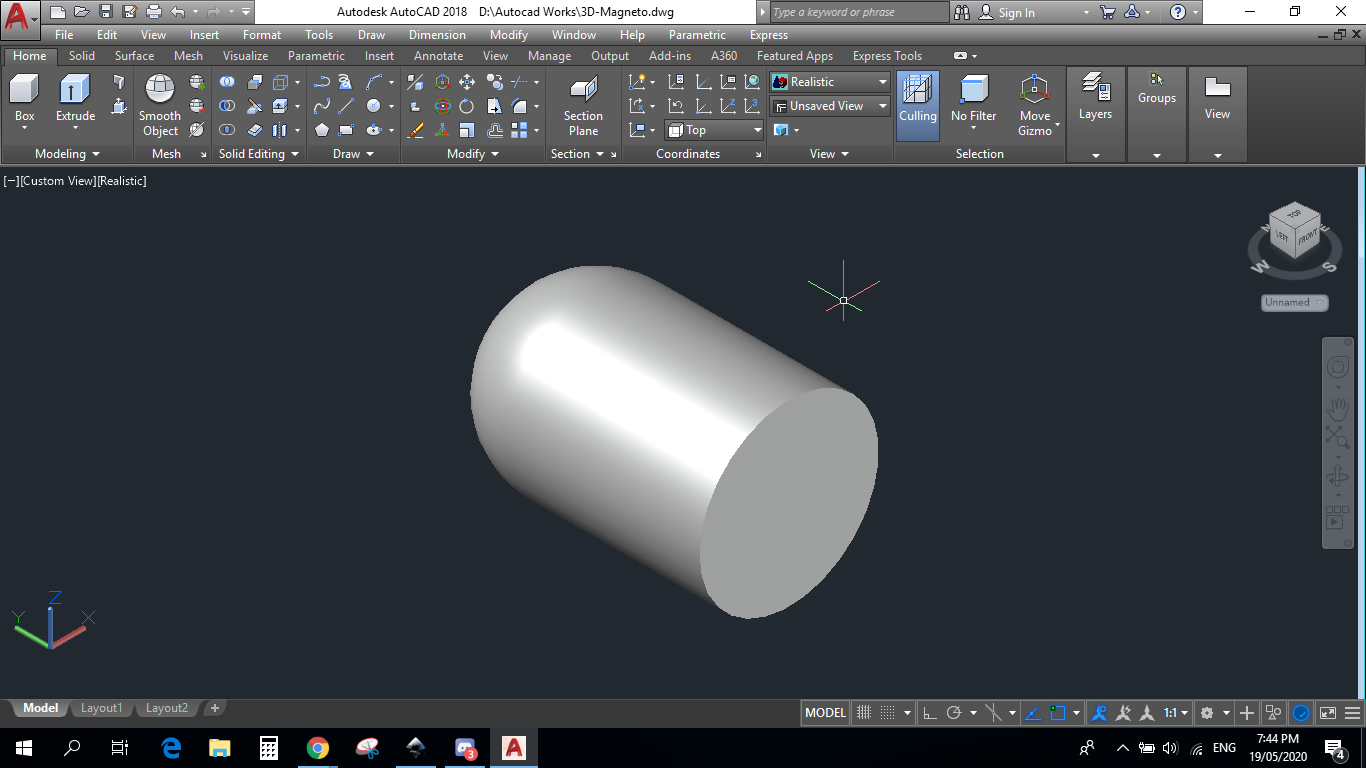Image resolution: width=1366 pixels, height=768 pixels.
Task: Expand the Modeling panel
Action: point(67,154)
